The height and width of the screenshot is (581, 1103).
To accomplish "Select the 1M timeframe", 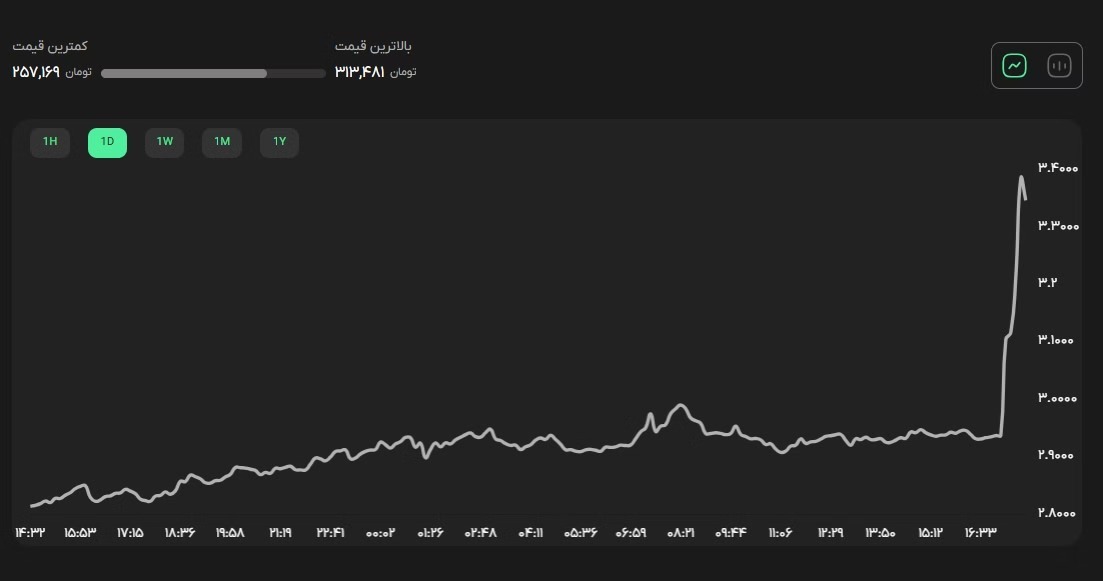I will pos(222,142).
